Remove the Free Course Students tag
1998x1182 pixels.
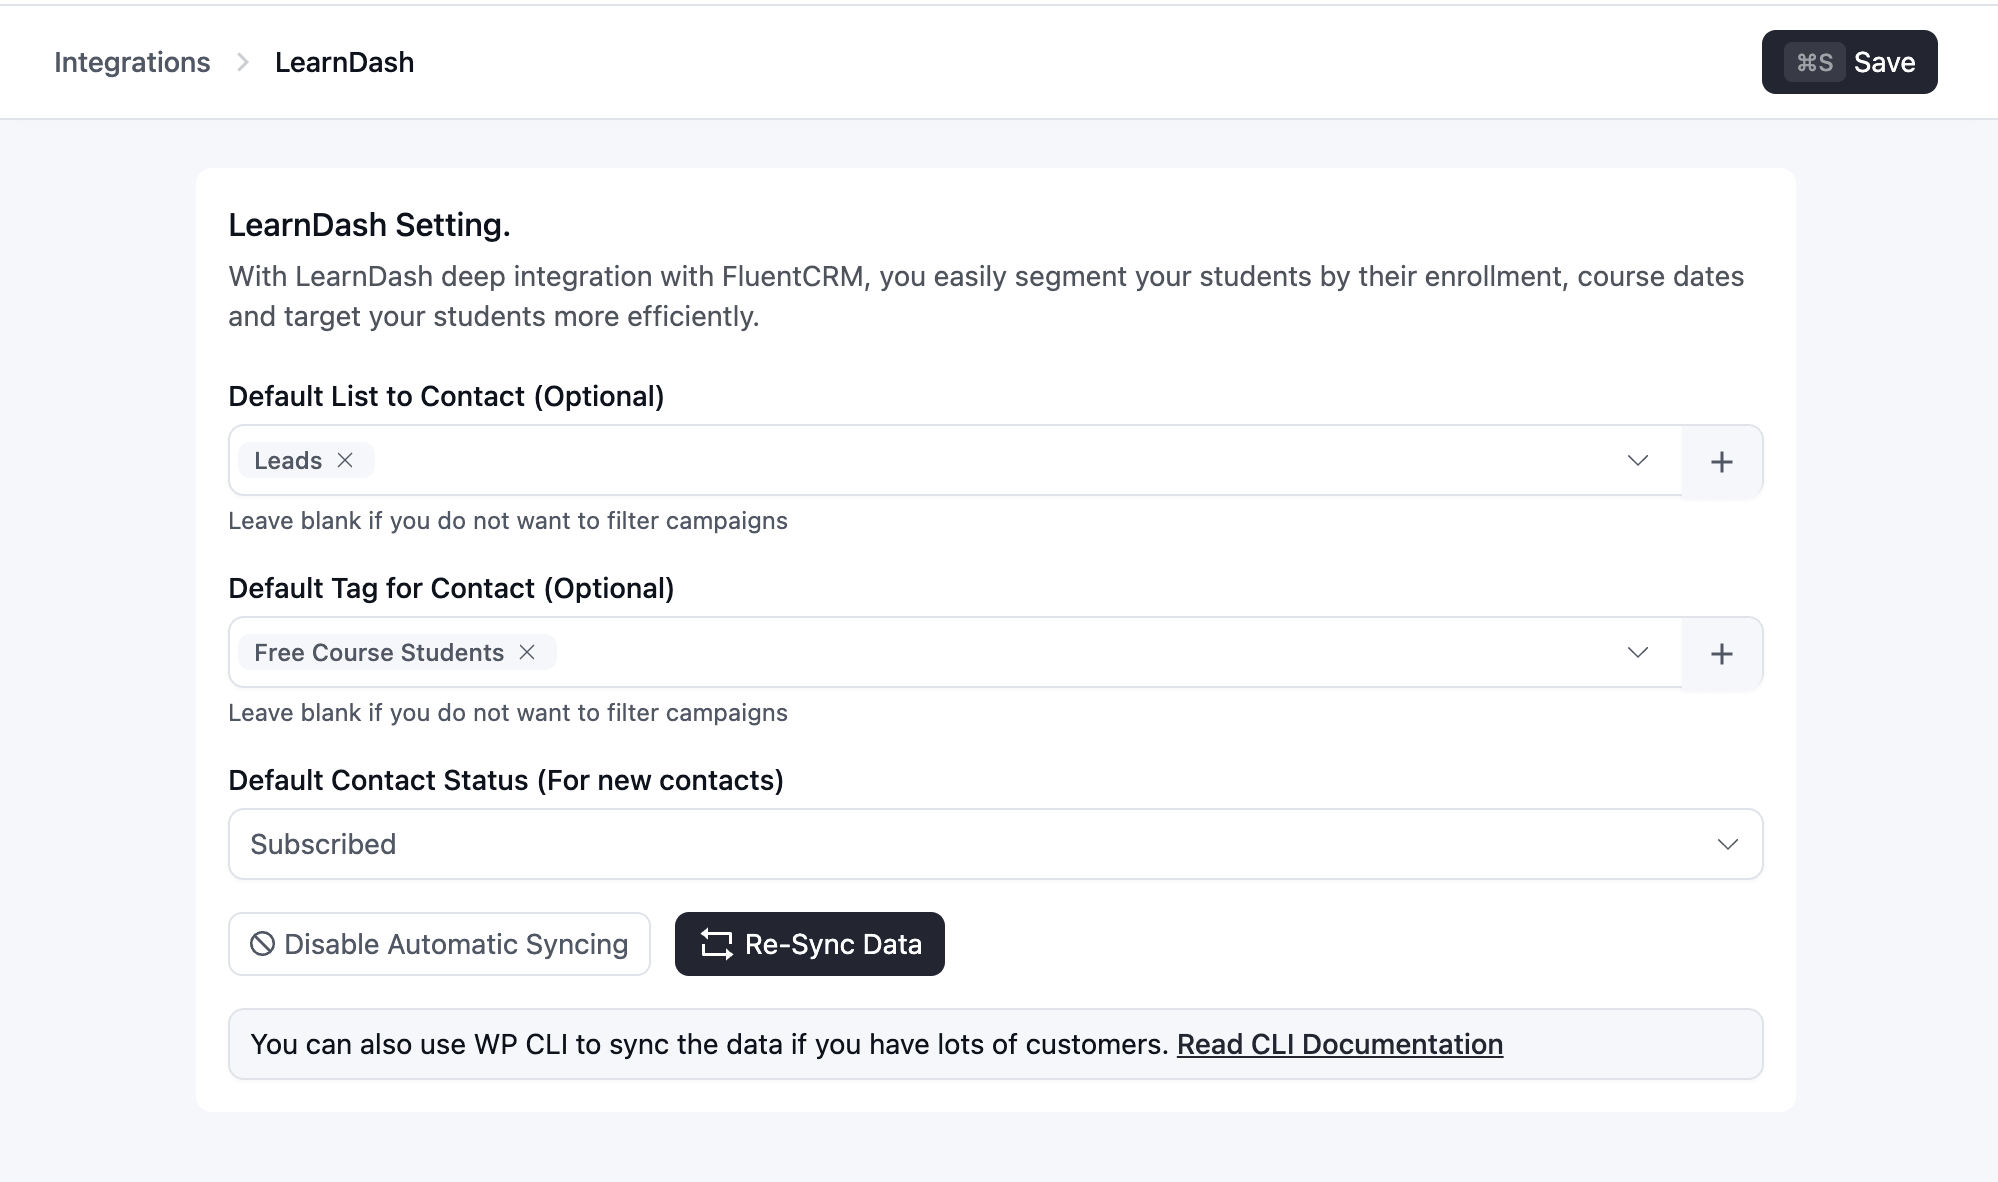point(527,652)
